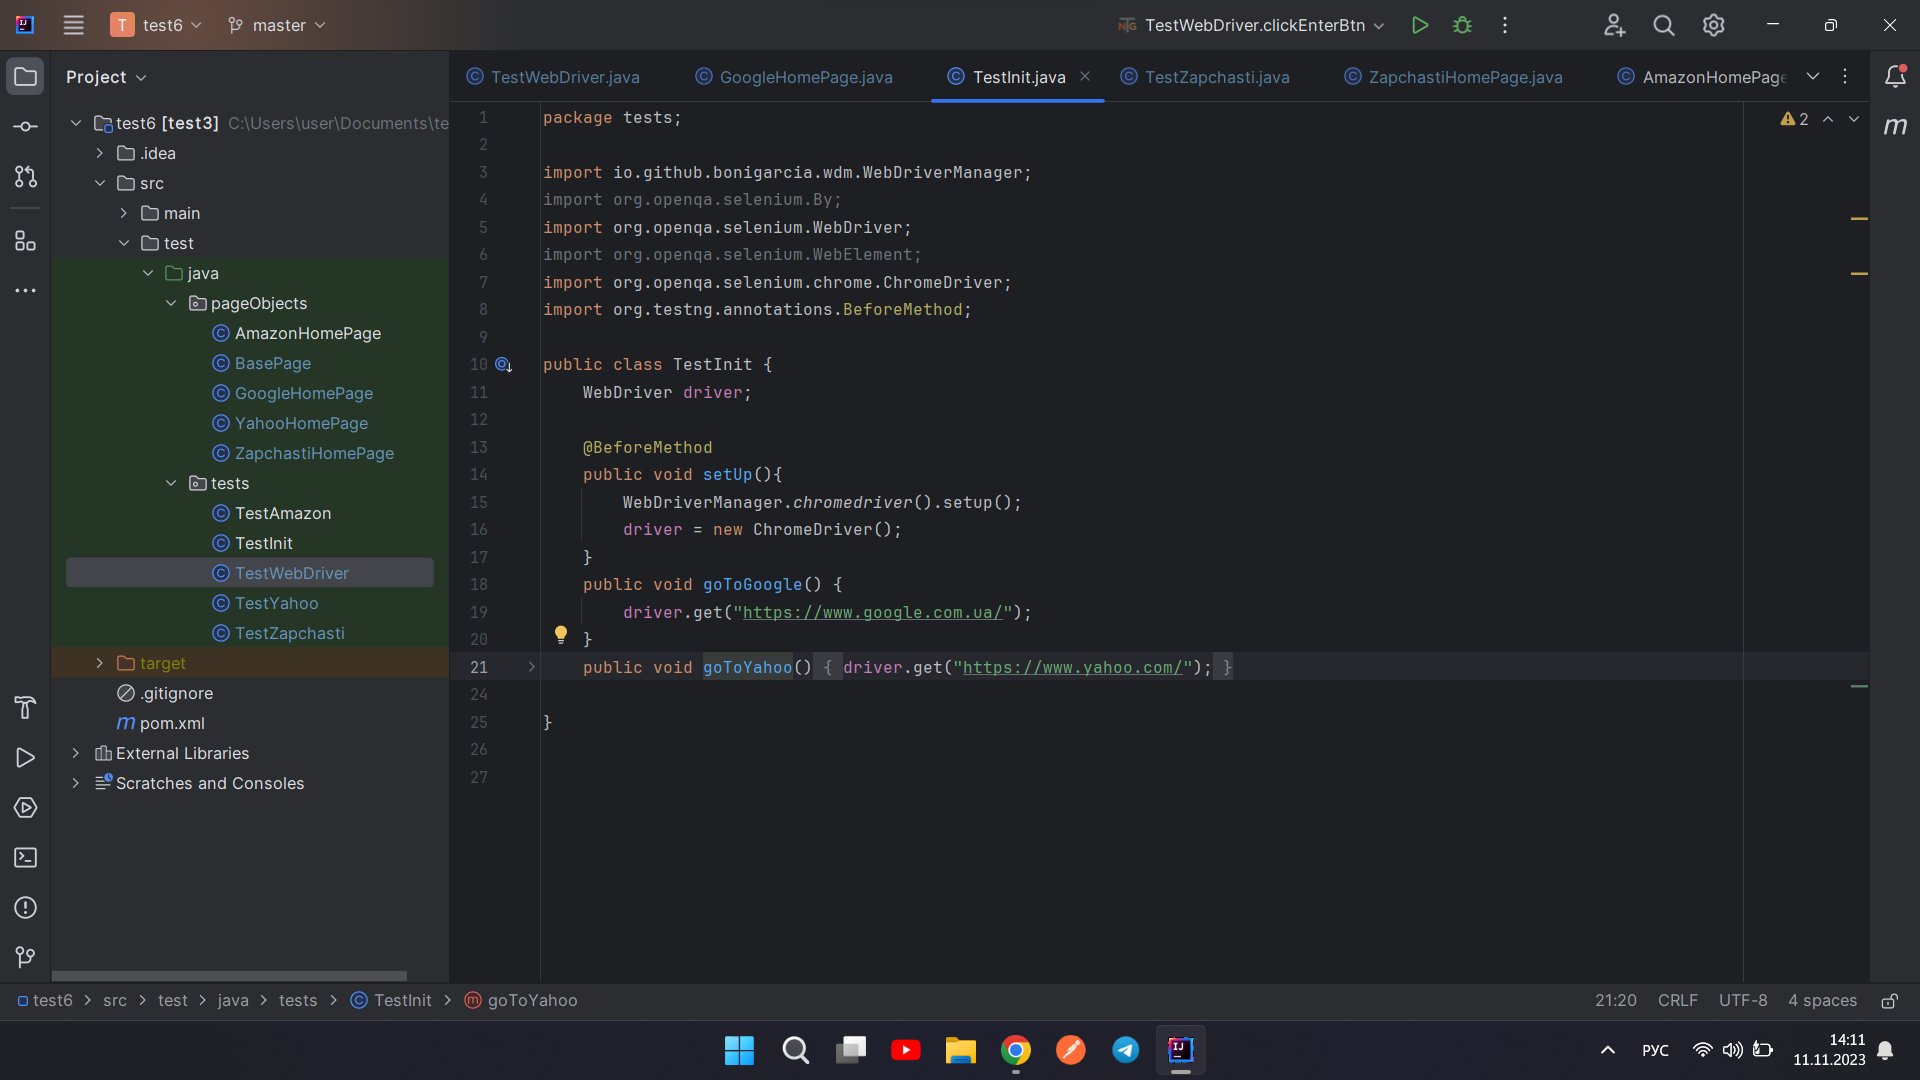Open editor tabs options menu
Image resolution: width=1920 pixels, height=1080 pixels.
tap(1845, 77)
